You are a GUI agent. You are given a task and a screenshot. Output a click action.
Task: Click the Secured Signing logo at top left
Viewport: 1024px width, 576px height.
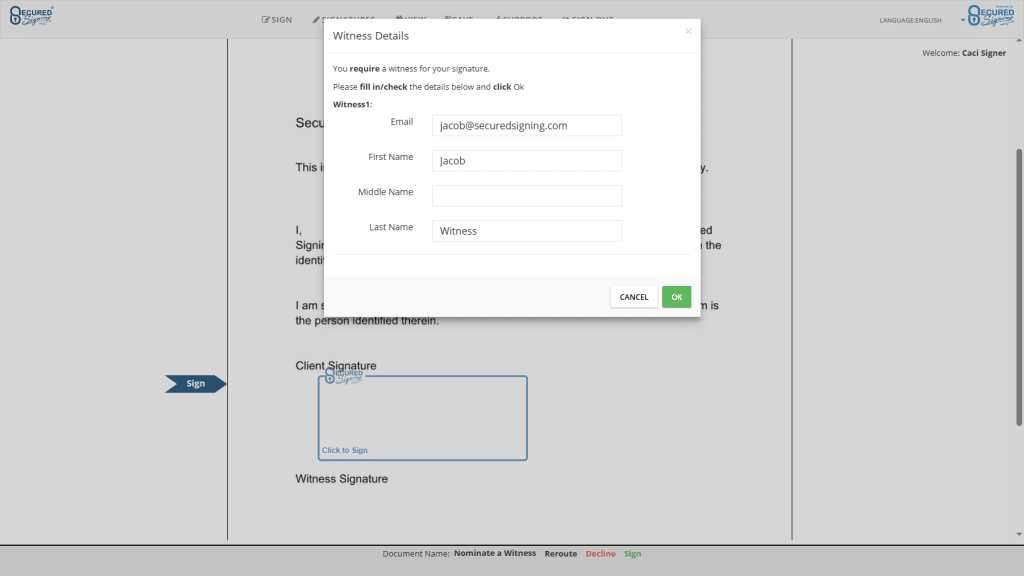pos(30,17)
